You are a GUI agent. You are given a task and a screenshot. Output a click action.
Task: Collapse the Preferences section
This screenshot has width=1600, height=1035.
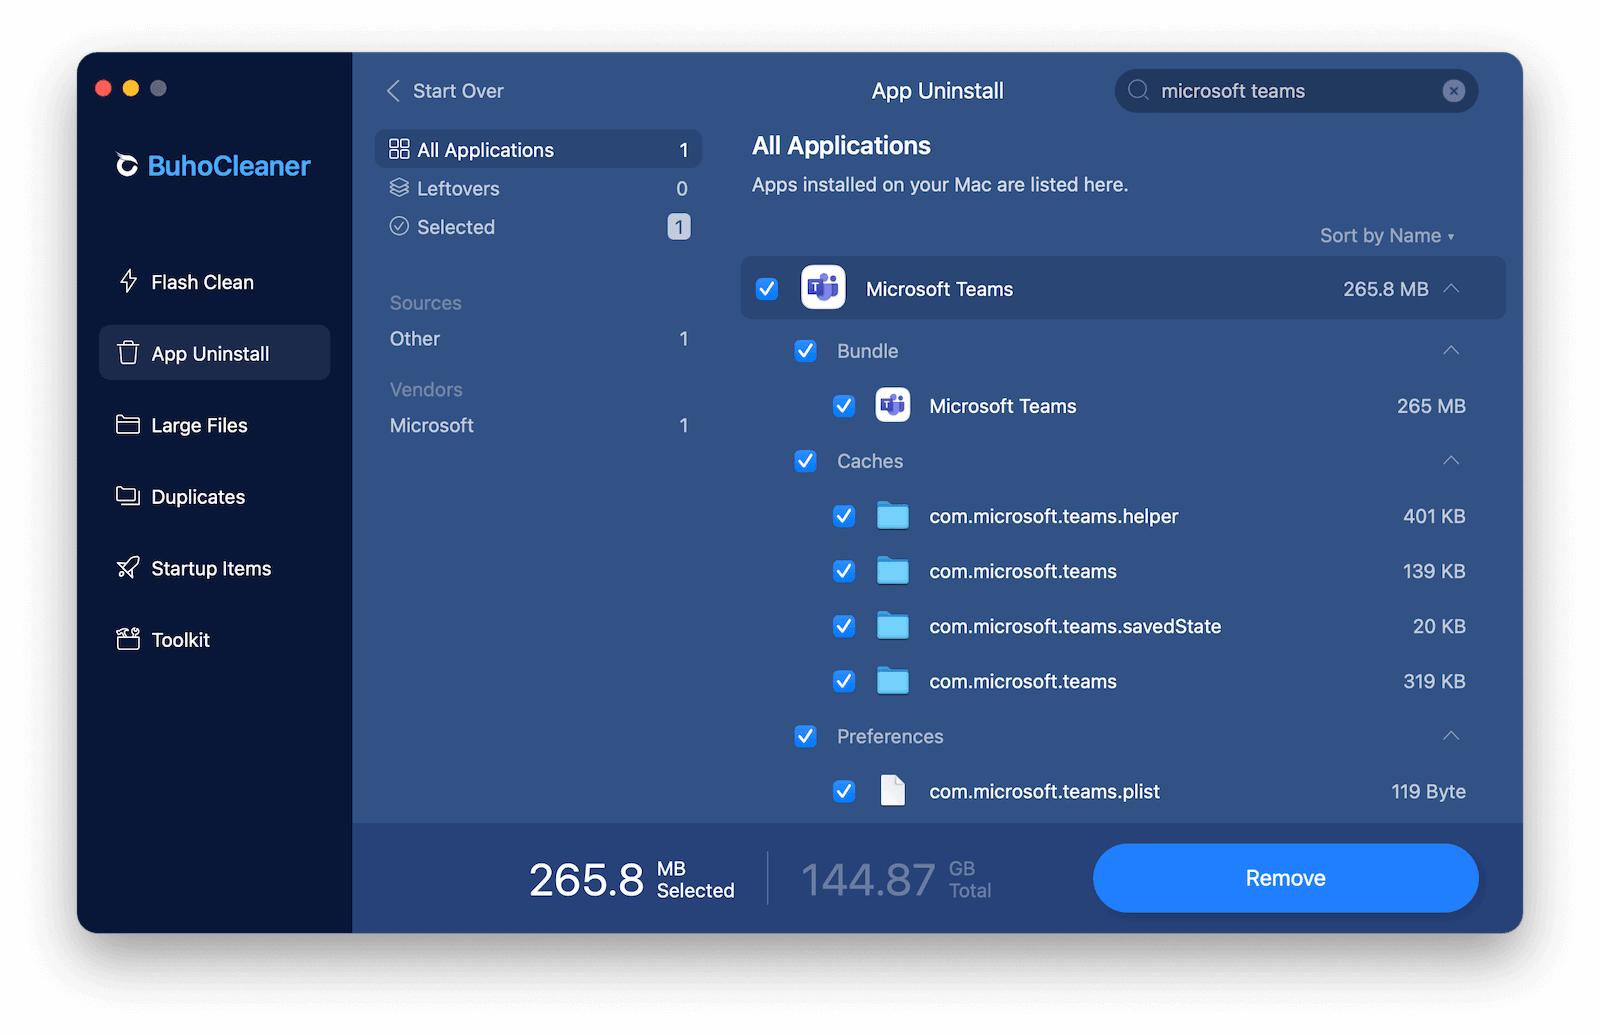click(x=1450, y=736)
